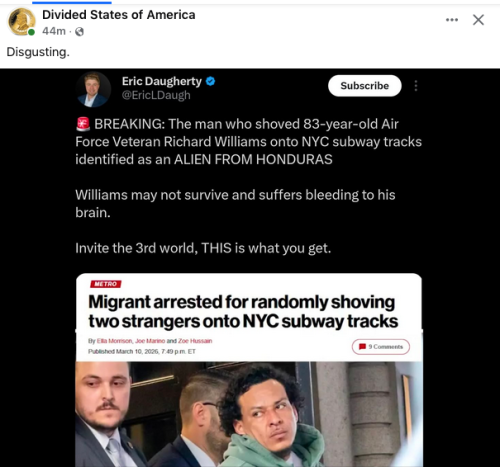Select the red METRO section tag
Viewport: 500px width, 467px height.
[x=106, y=284]
